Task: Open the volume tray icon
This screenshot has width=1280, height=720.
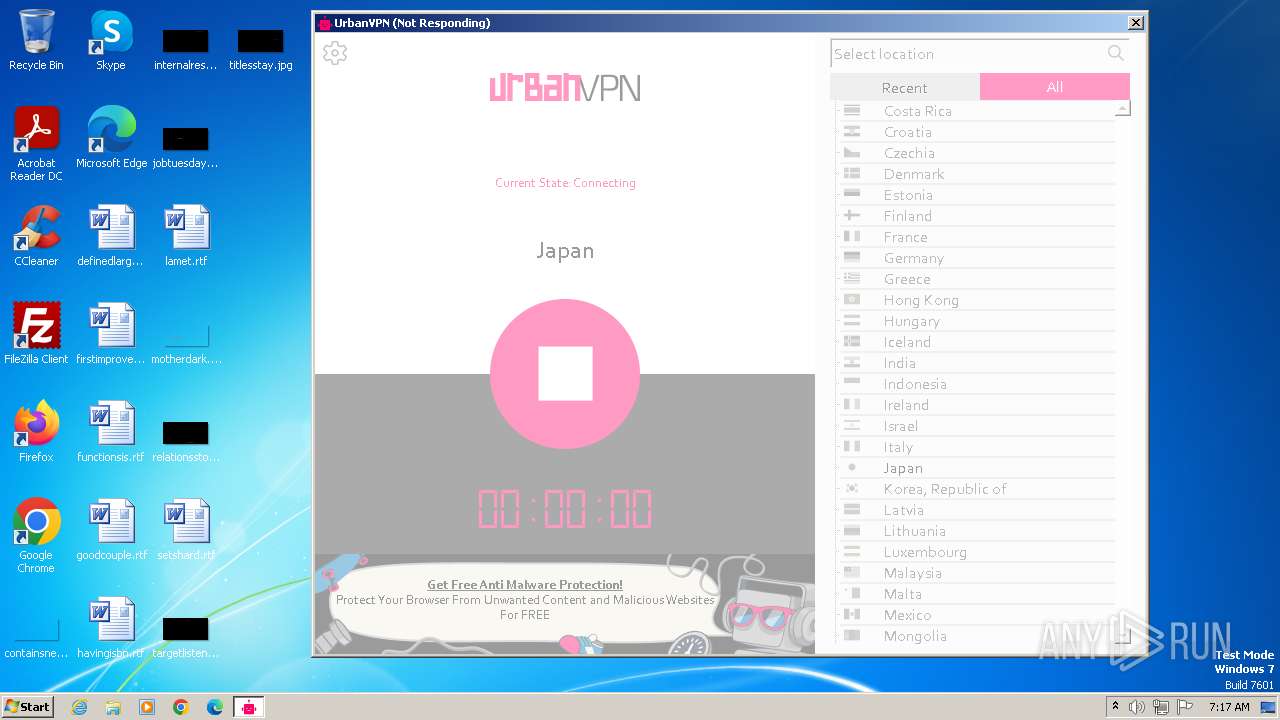Action: pyautogui.click(x=1137, y=707)
